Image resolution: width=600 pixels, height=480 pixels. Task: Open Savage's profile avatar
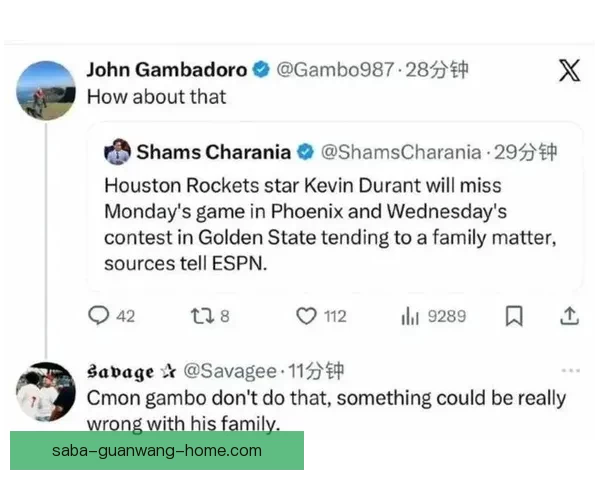point(46,392)
